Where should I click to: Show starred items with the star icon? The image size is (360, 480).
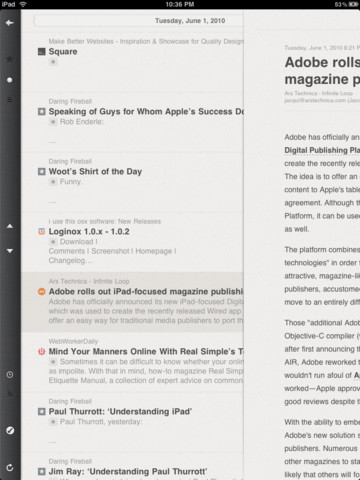point(10,59)
